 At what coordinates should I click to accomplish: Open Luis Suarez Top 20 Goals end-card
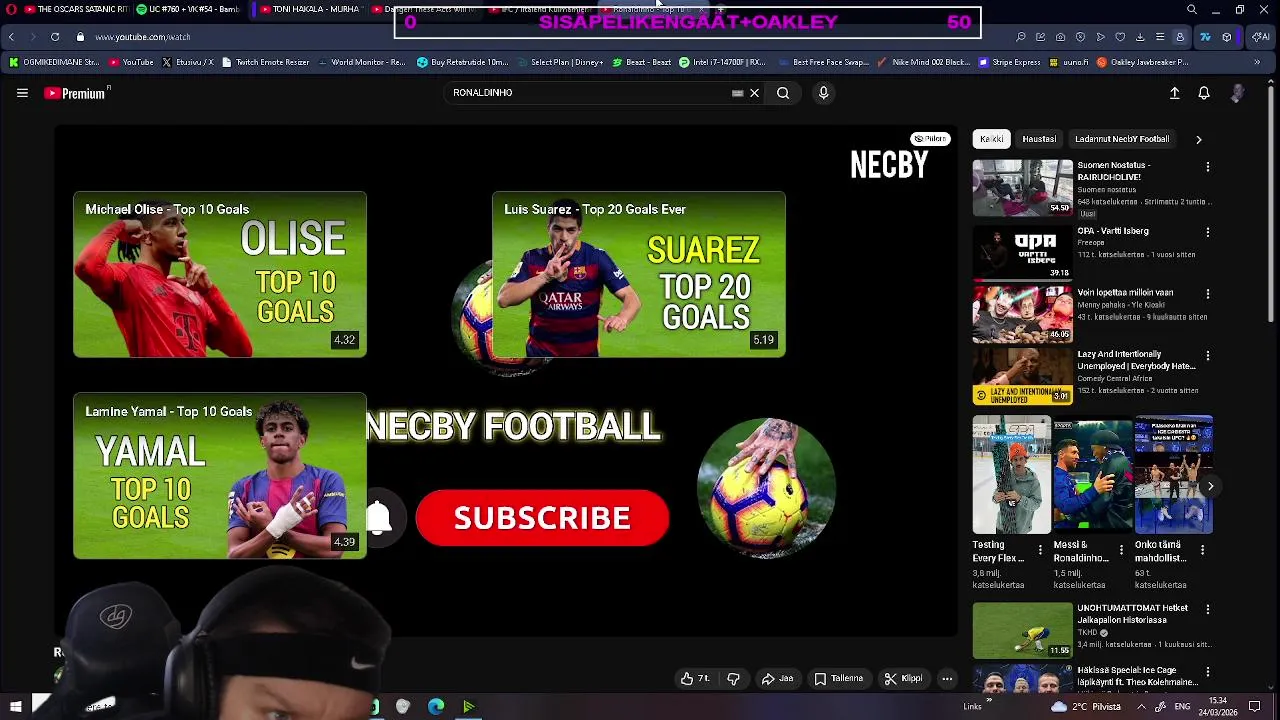click(639, 275)
